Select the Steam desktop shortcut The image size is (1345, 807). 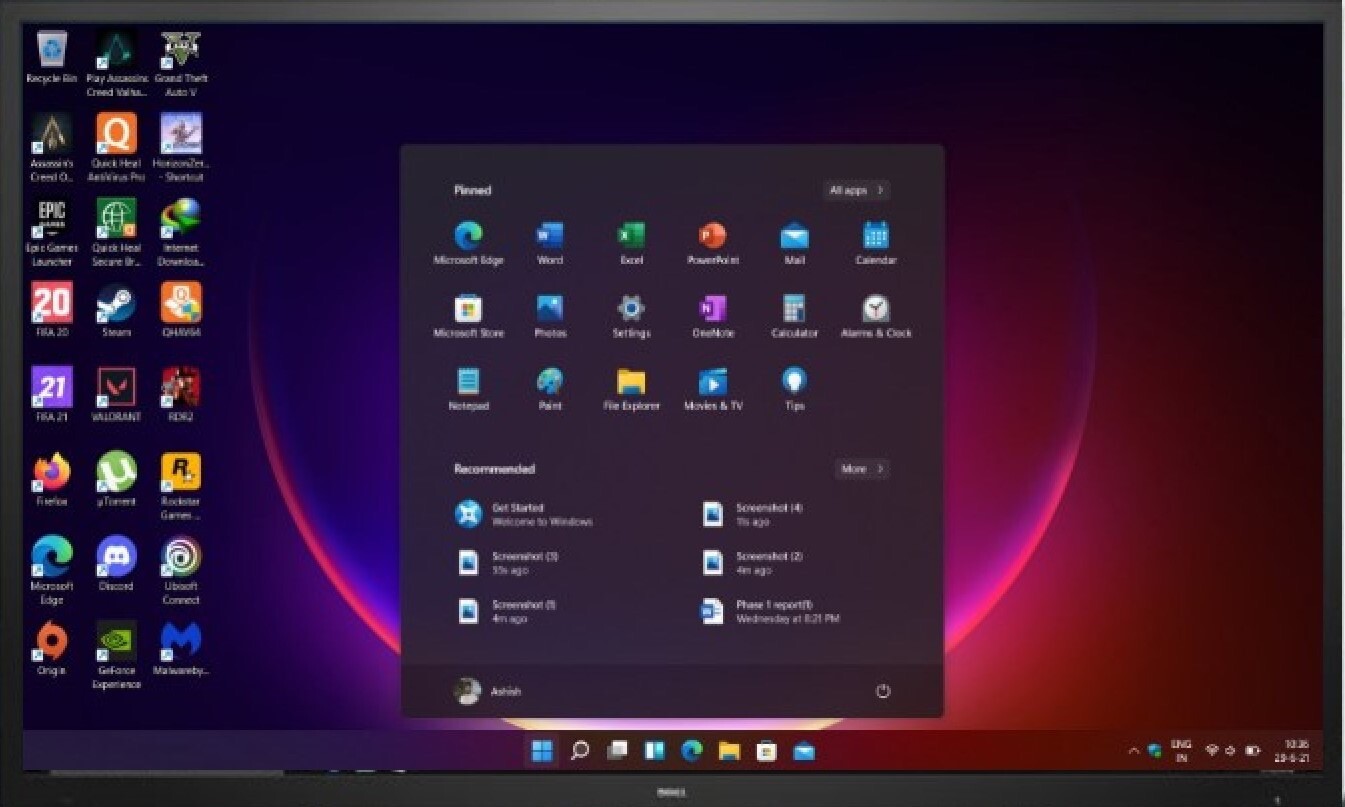(x=116, y=310)
